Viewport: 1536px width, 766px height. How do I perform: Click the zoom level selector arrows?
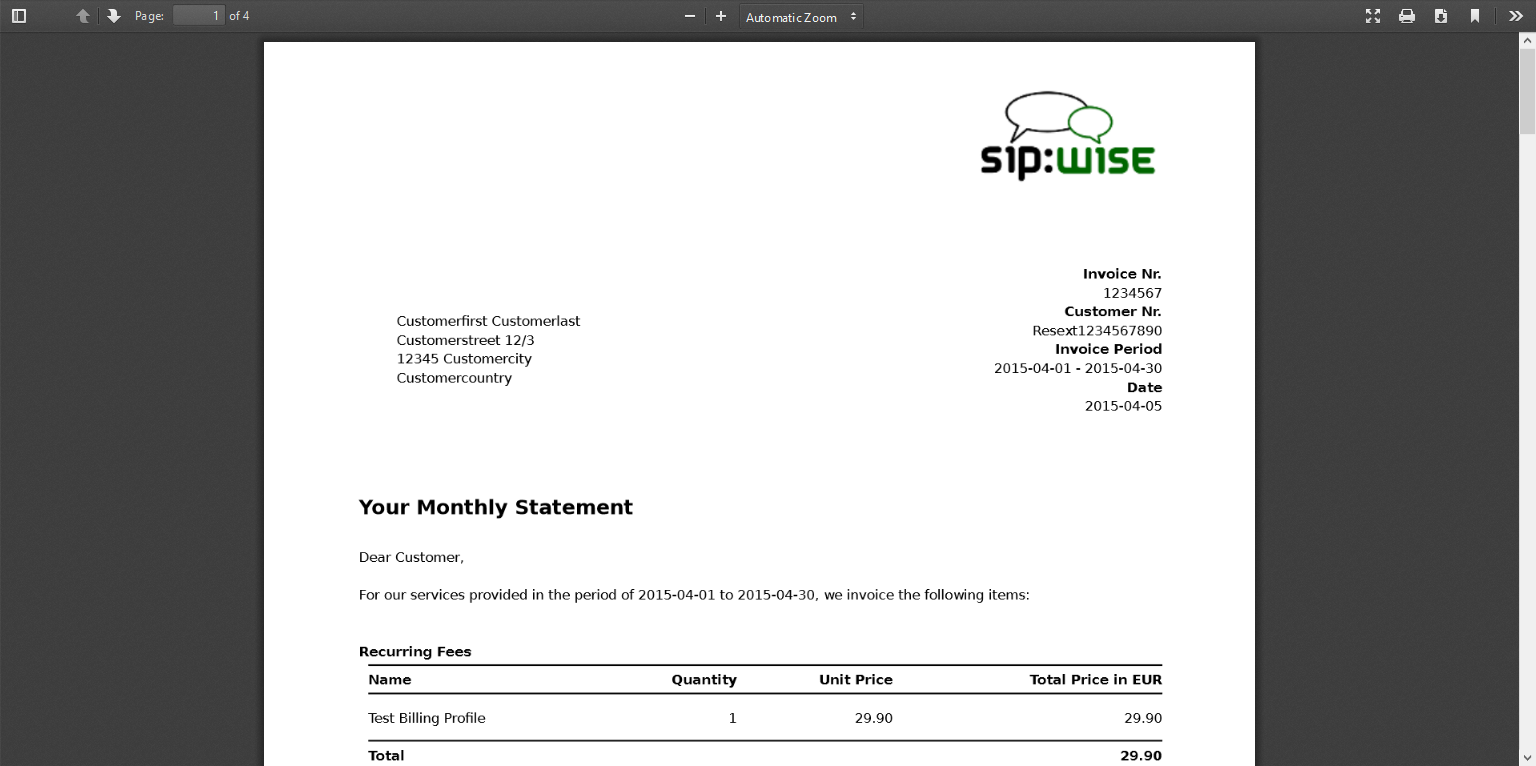[x=853, y=16]
